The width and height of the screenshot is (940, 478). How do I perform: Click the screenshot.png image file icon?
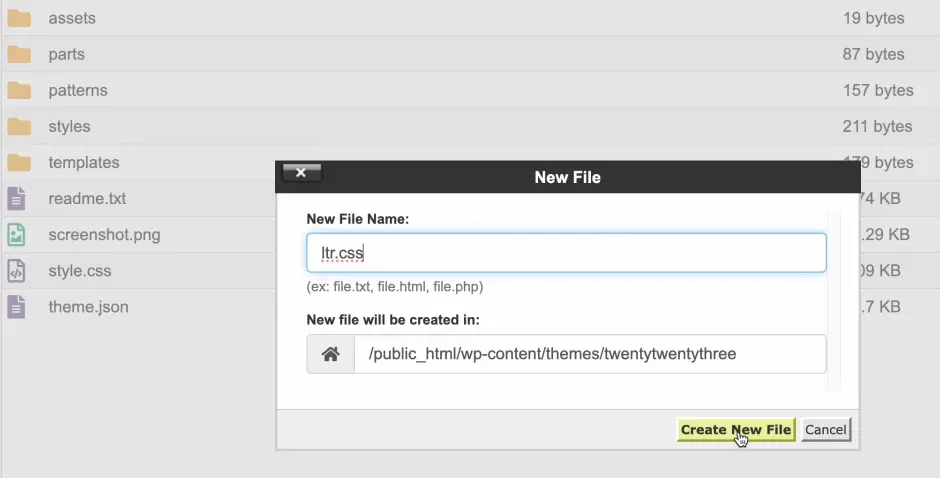click(16, 235)
